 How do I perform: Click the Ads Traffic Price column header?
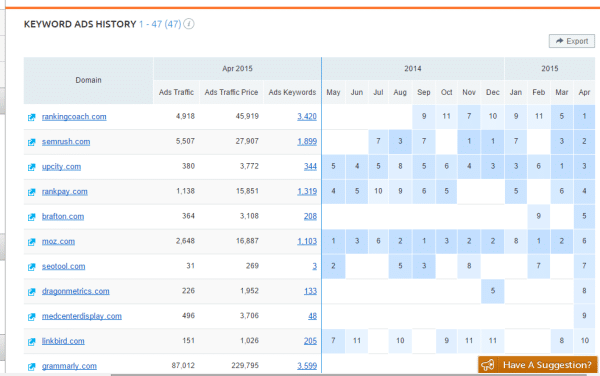click(232, 92)
